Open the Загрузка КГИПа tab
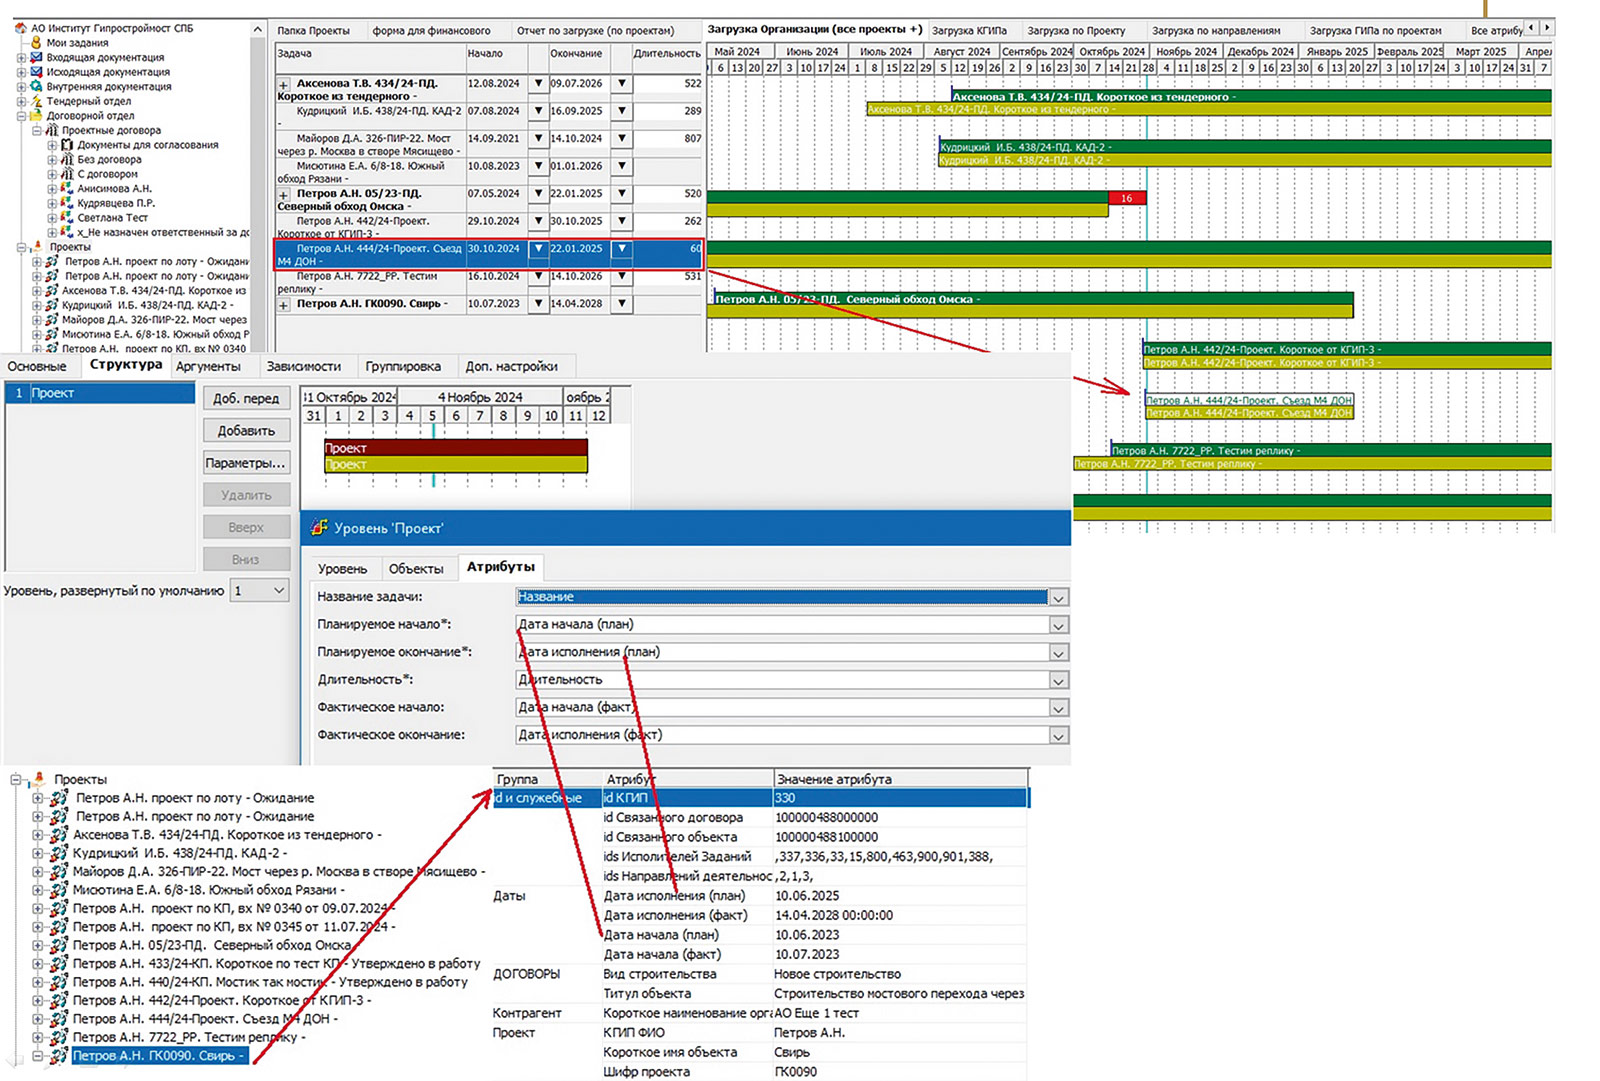The image size is (1600, 1081). 969,30
